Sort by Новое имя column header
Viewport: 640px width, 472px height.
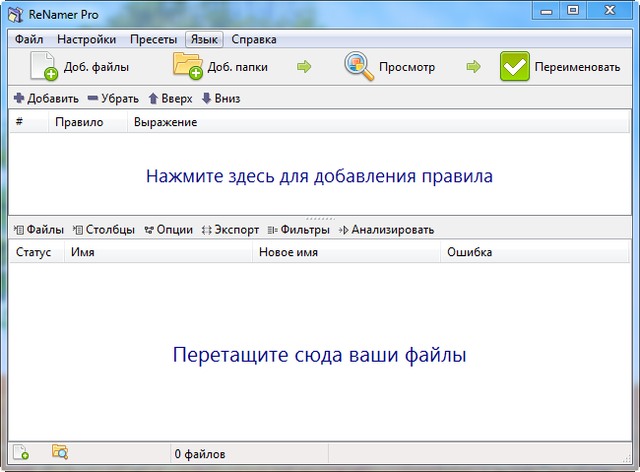347,252
